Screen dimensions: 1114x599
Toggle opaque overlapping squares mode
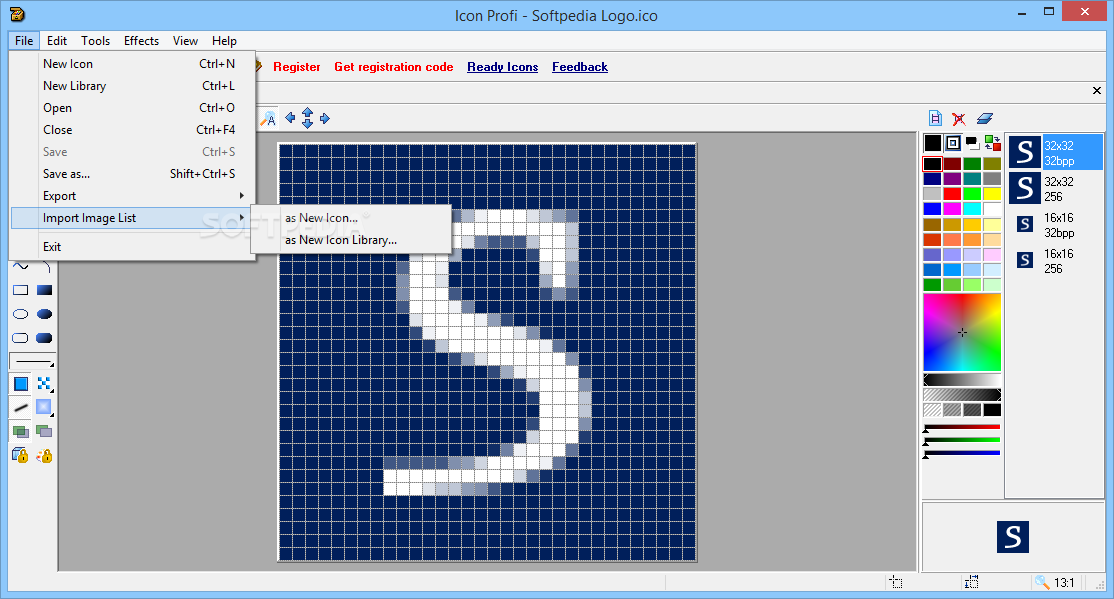tap(21, 431)
